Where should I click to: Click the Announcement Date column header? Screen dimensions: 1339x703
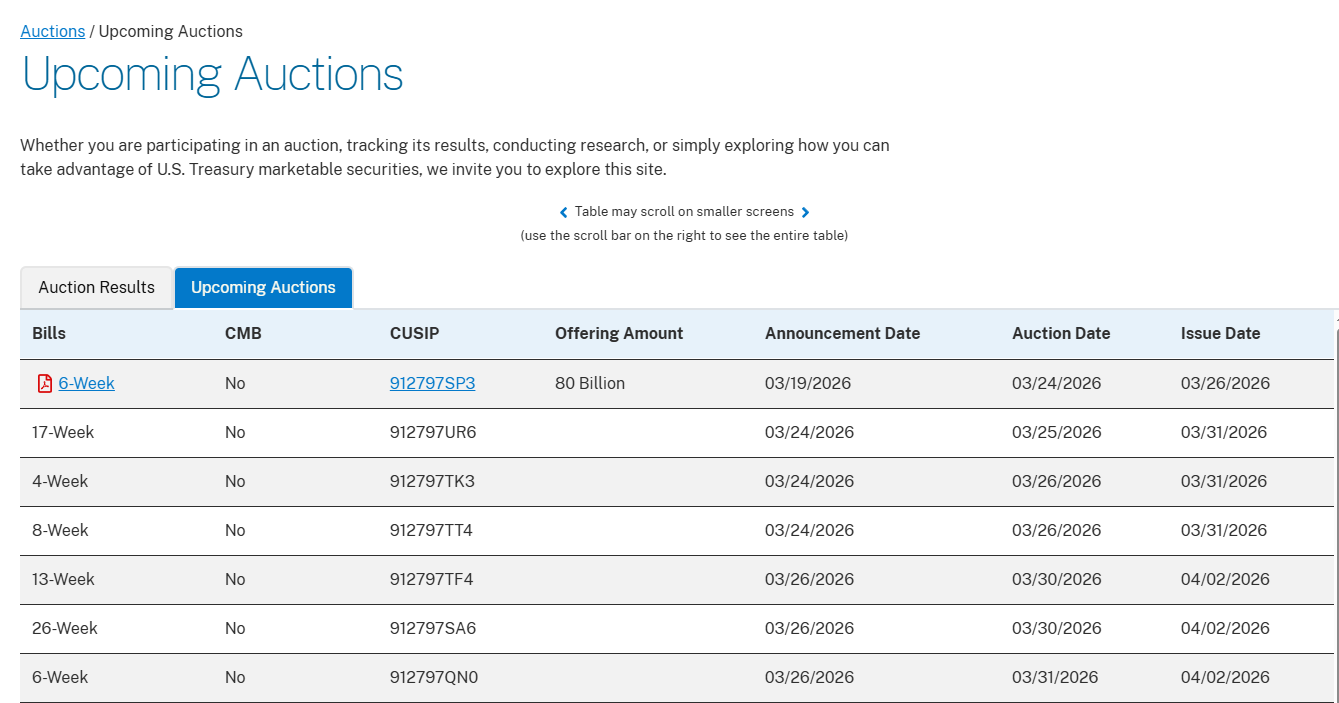[x=842, y=334]
